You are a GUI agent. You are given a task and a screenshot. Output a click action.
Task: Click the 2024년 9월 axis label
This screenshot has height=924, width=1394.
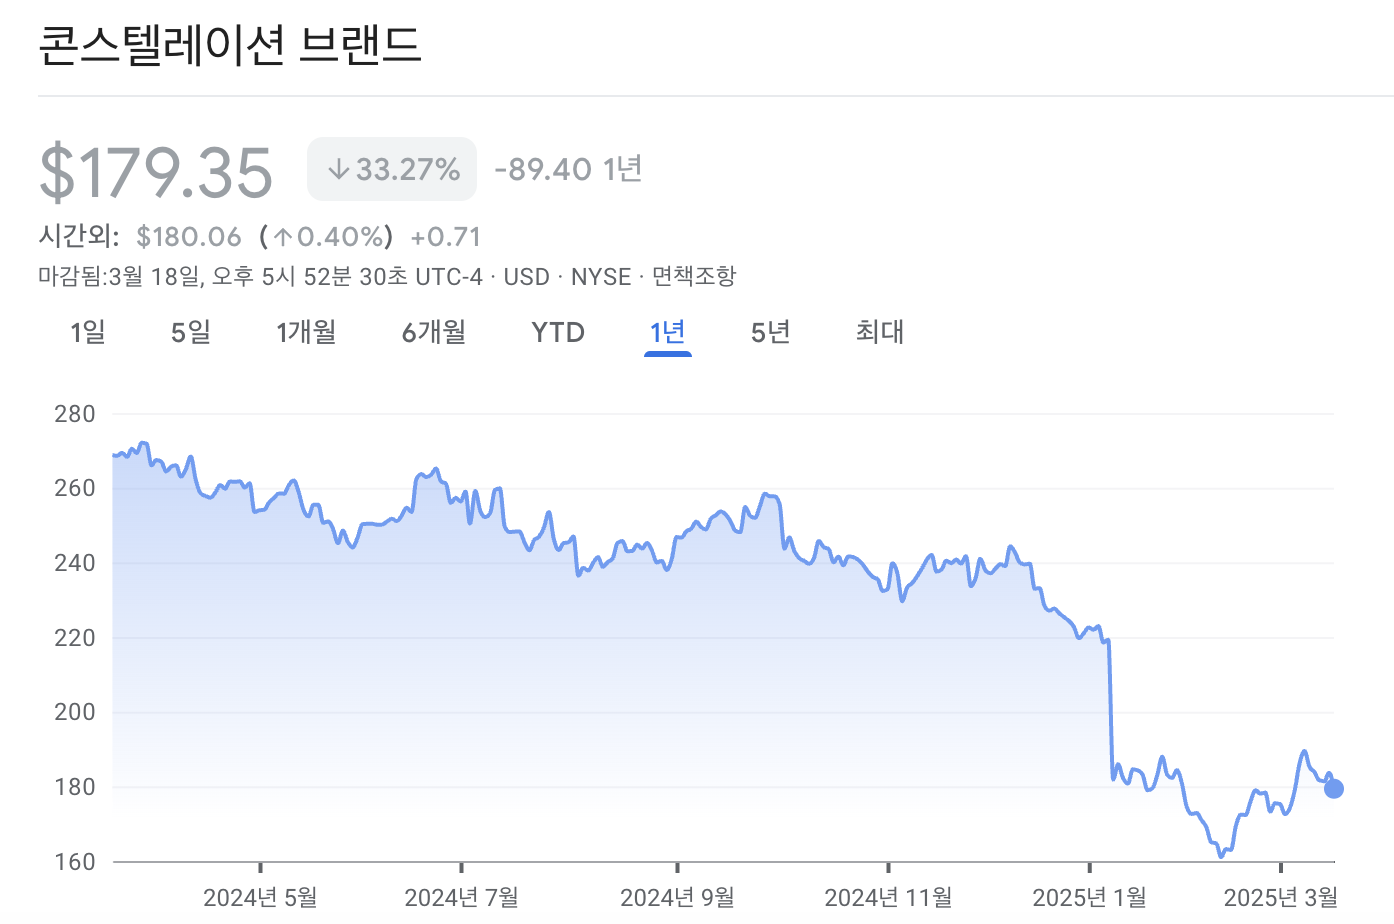[x=676, y=897]
